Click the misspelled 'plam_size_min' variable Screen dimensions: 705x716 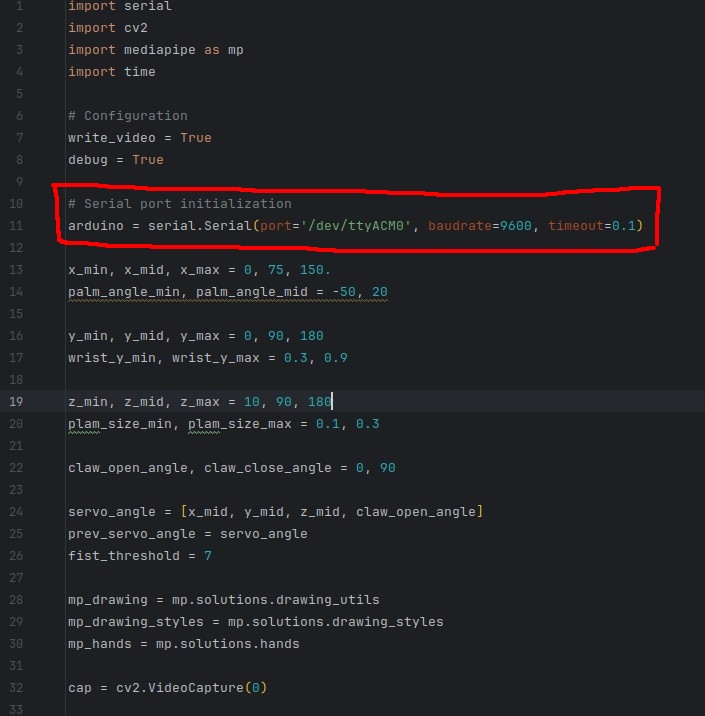[x=120, y=424]
